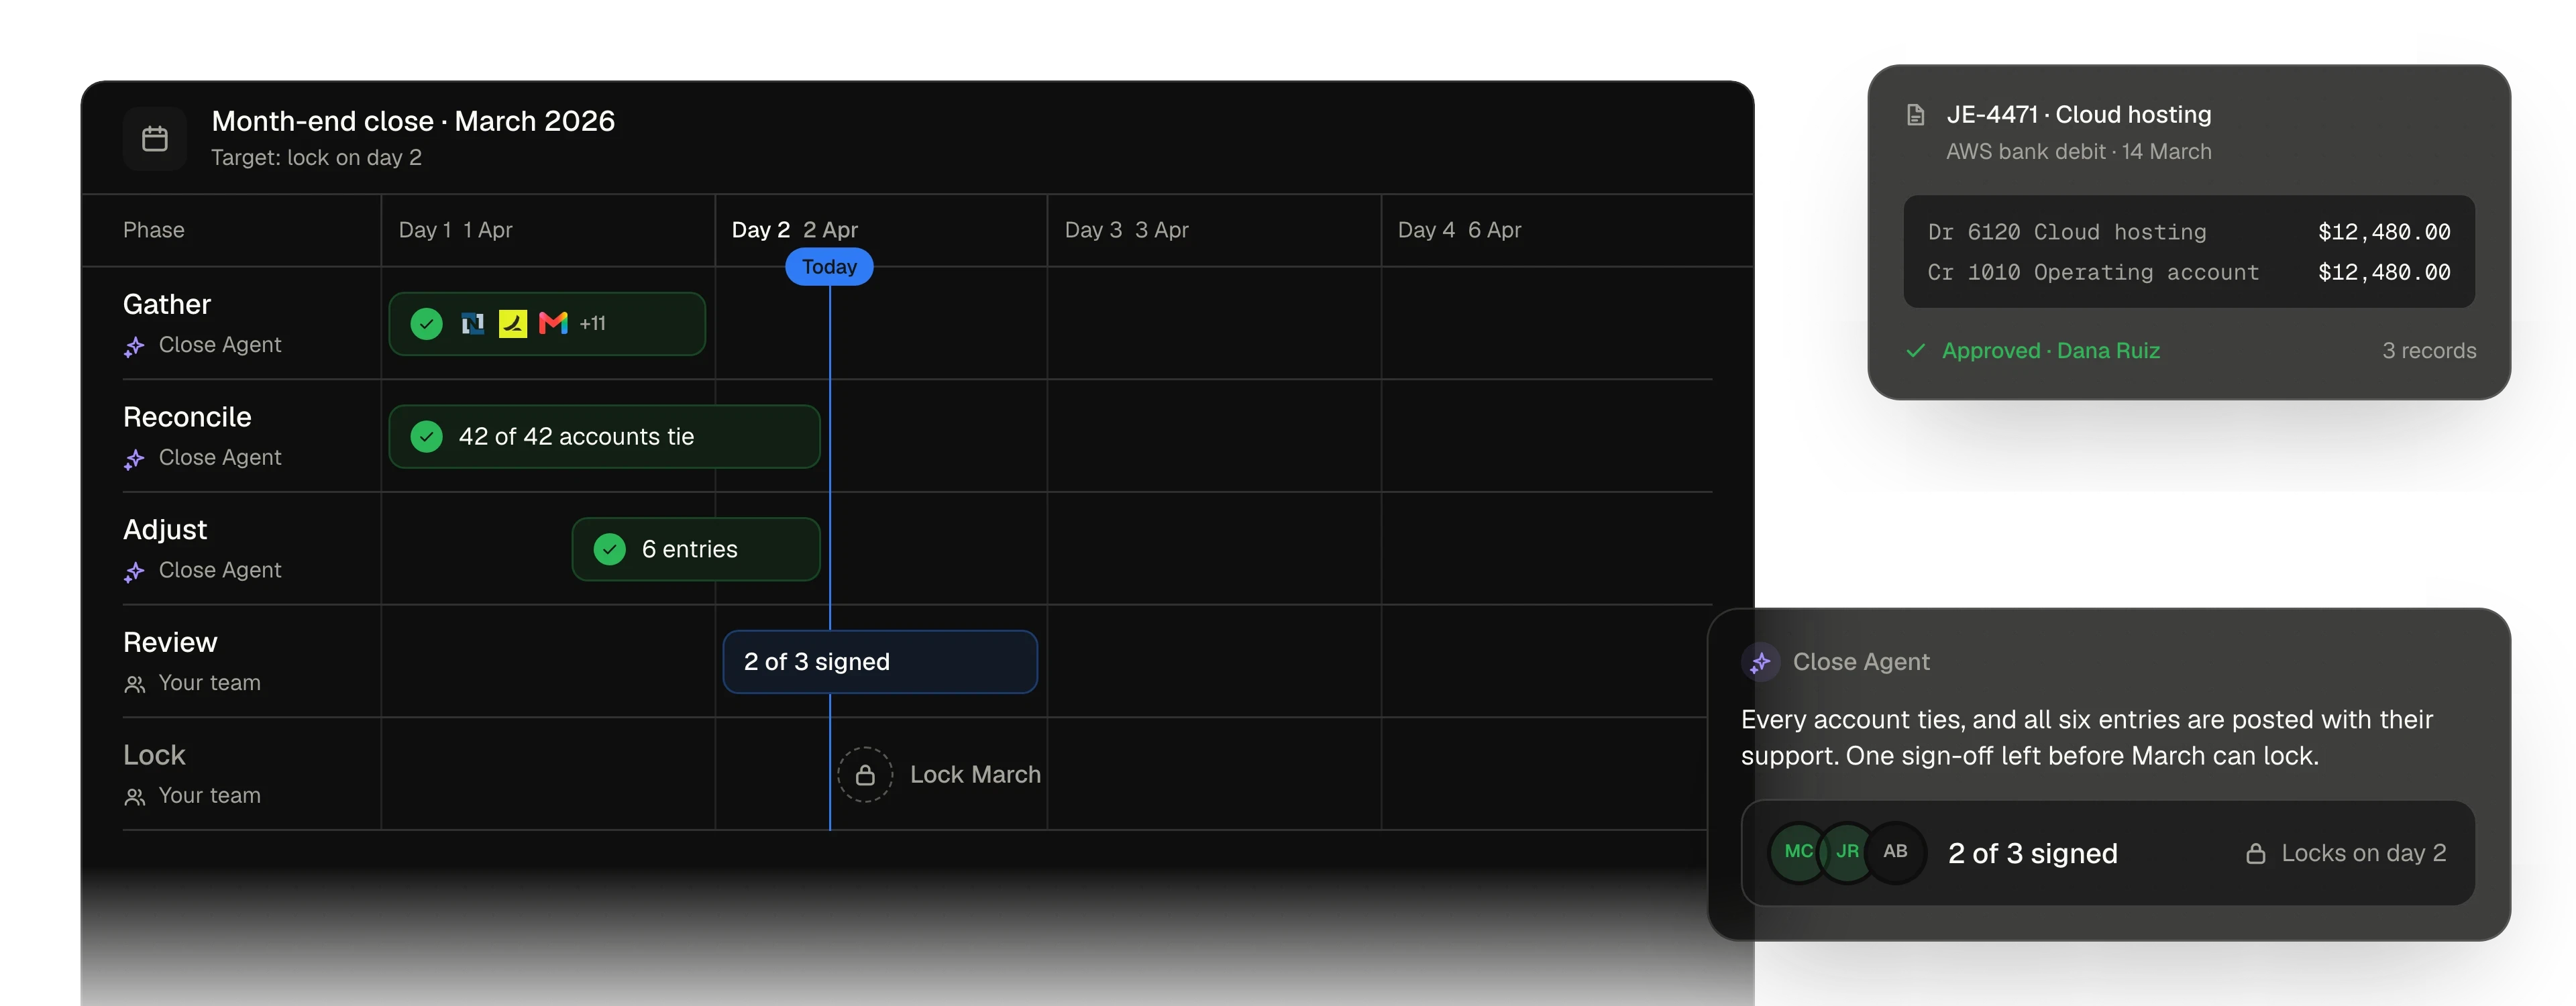Click the dashed lock icon by Lock March
This screenshot has height=1006, width=2576.
pyautogui.click(x=866, y=775)
